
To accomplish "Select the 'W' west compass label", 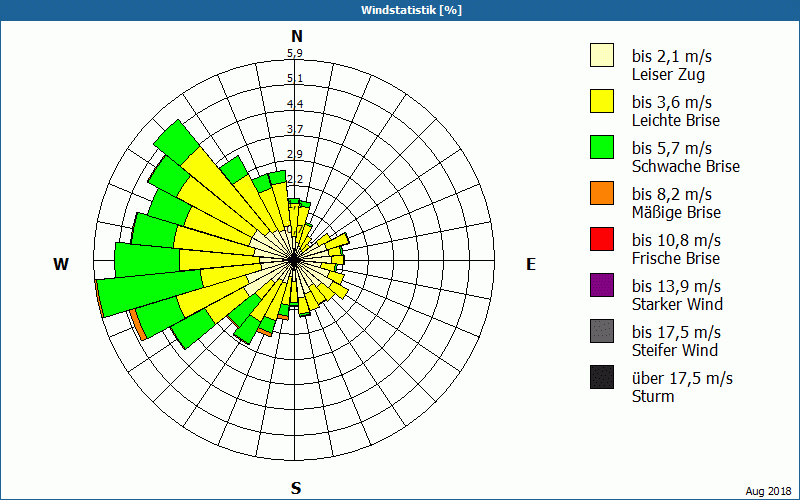I will pyautogui.click(x=61, y=264).
